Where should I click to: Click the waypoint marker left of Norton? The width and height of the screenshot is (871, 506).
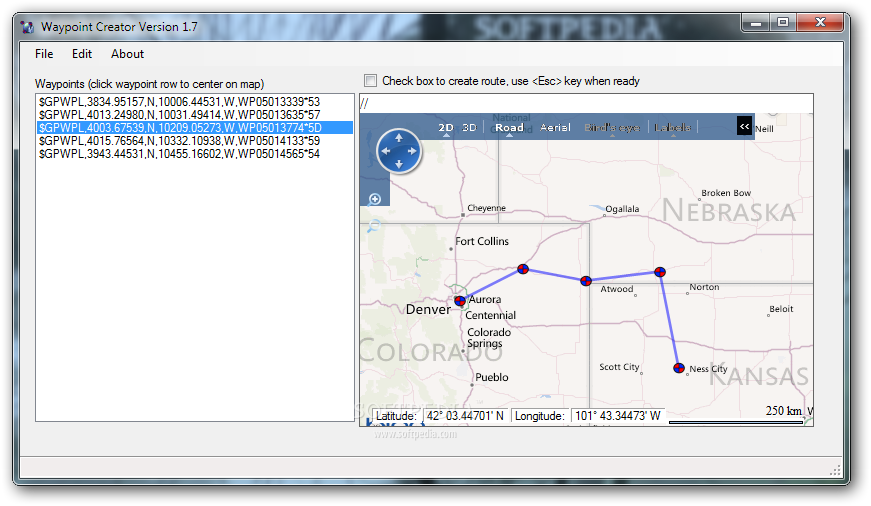click(660, 272)
